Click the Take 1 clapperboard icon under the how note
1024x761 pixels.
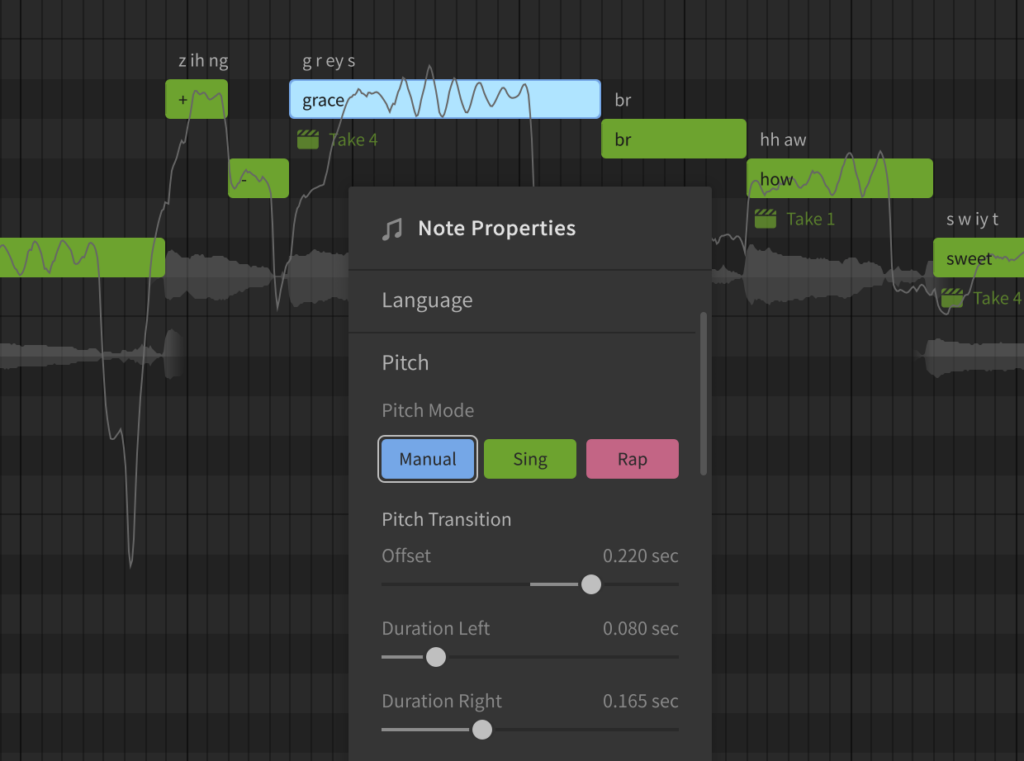click(x=766, y=218)
